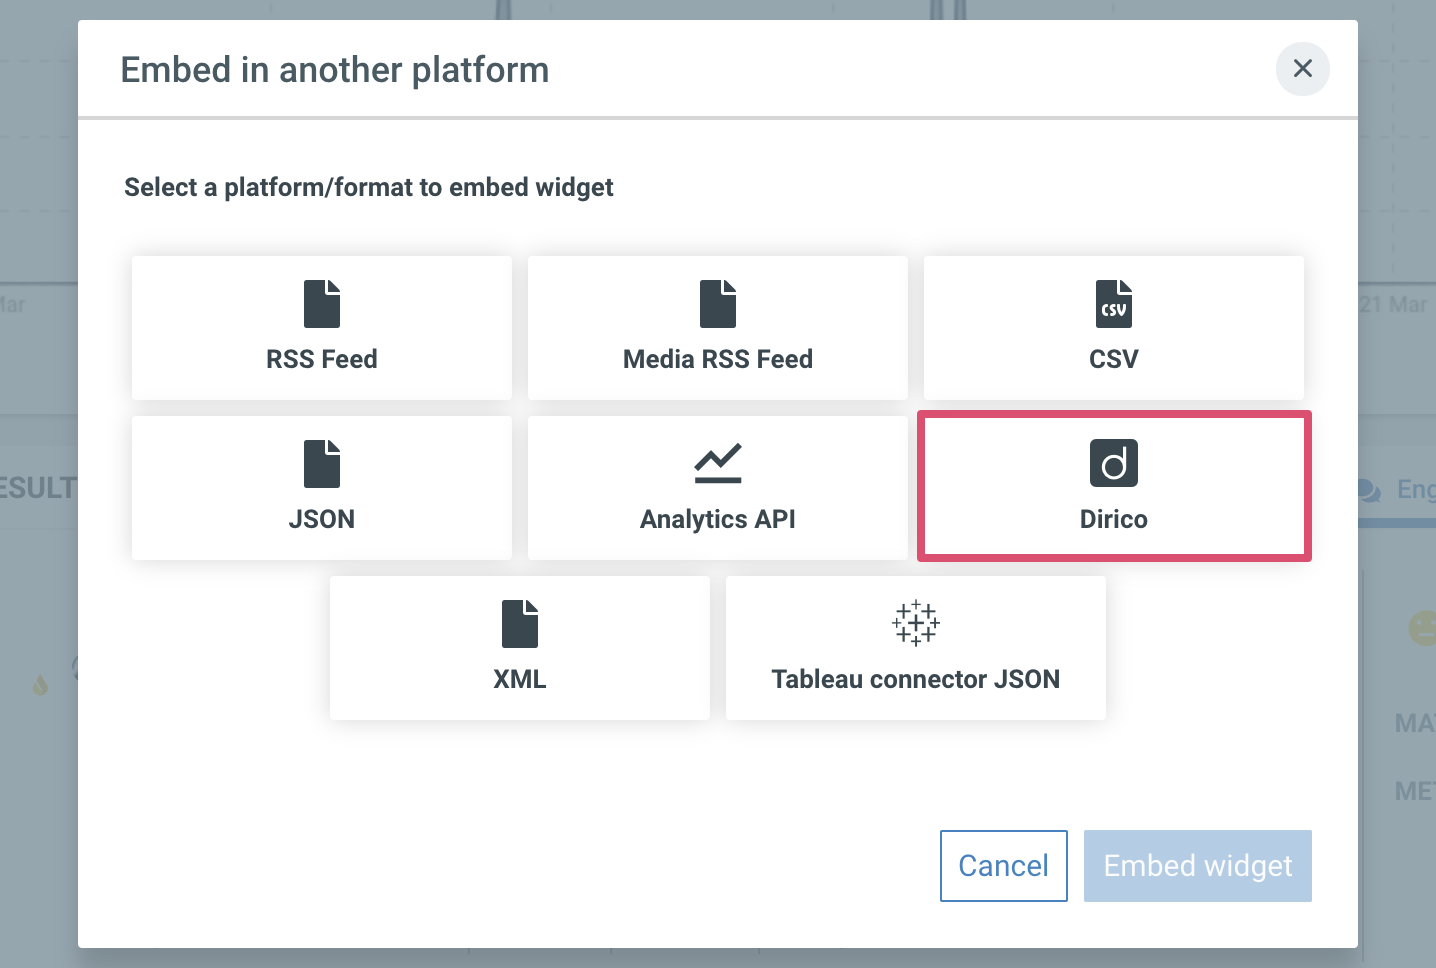The width and height of the screenshot is (1436, 968).
Task: Open the partially hidden Engagement tab
Action: pyautogui.click(x=1397, y=490)
